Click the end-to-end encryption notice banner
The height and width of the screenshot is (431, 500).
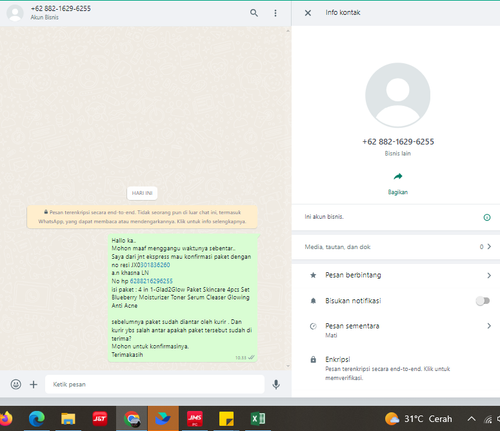(x=142, y=217)
